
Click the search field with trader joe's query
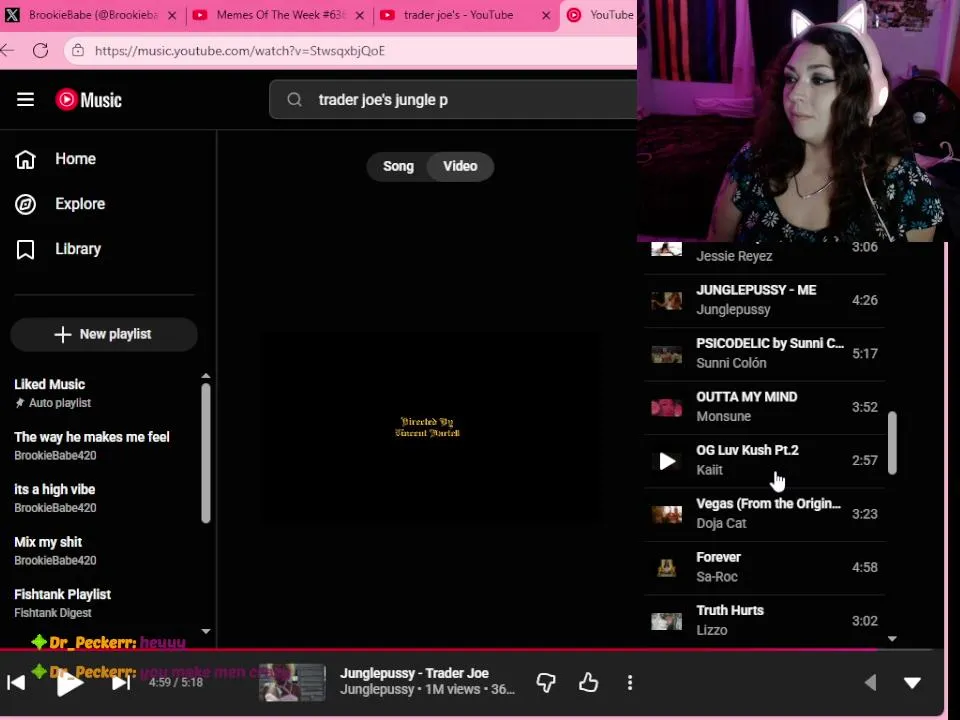coord(453,99)
